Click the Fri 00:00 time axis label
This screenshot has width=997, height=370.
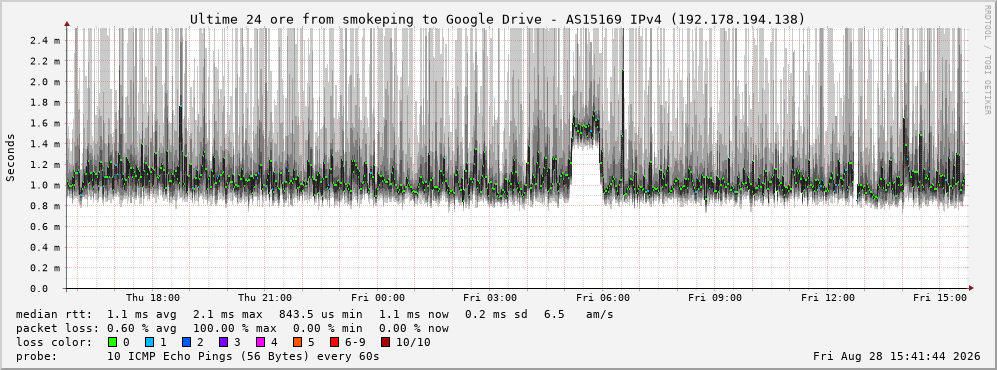[x=378, y=298]
